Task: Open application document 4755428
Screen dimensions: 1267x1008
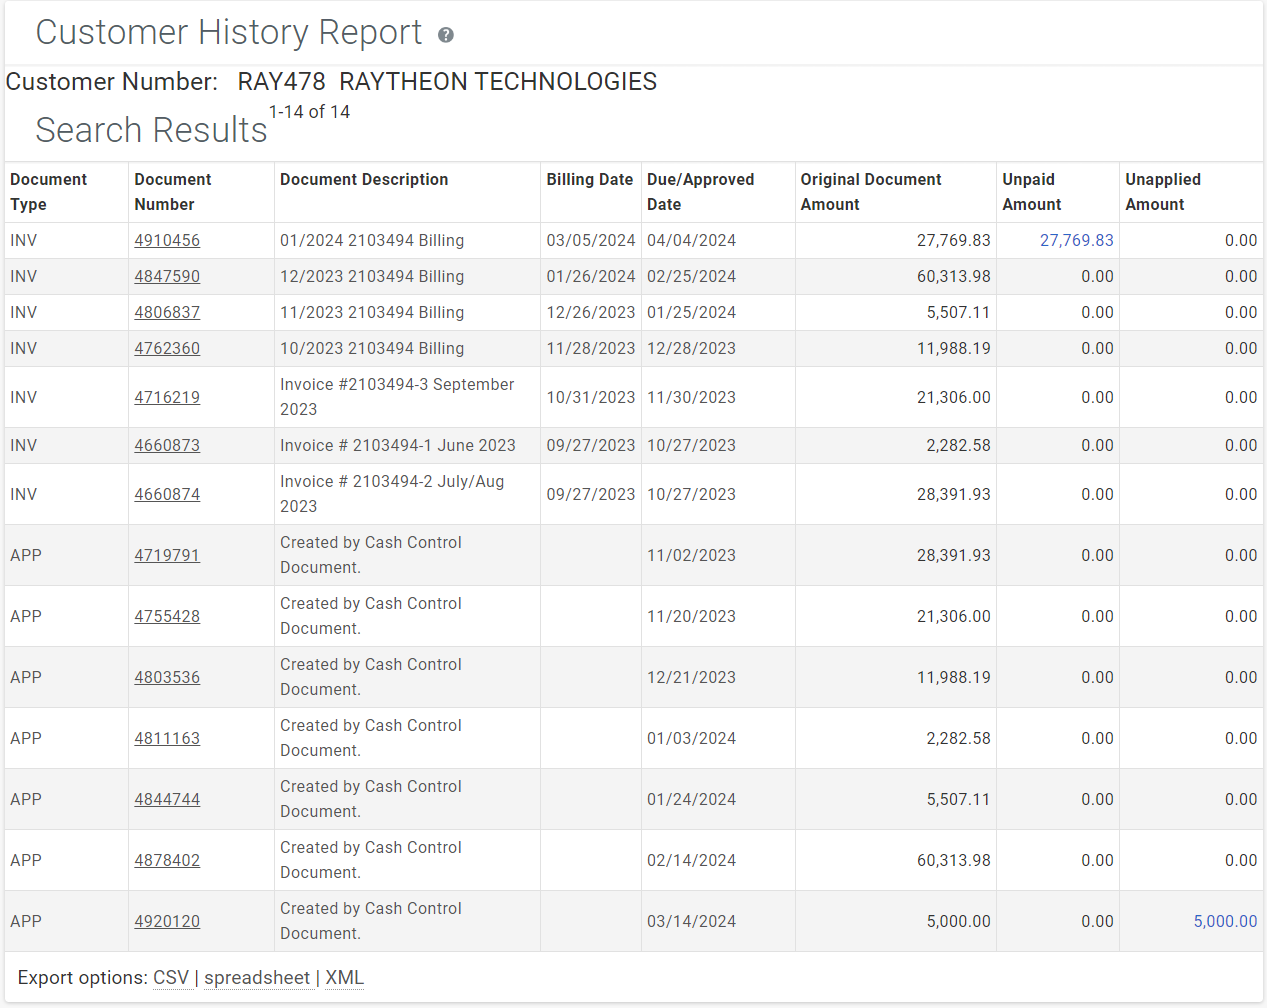Action: click(167, 616)
